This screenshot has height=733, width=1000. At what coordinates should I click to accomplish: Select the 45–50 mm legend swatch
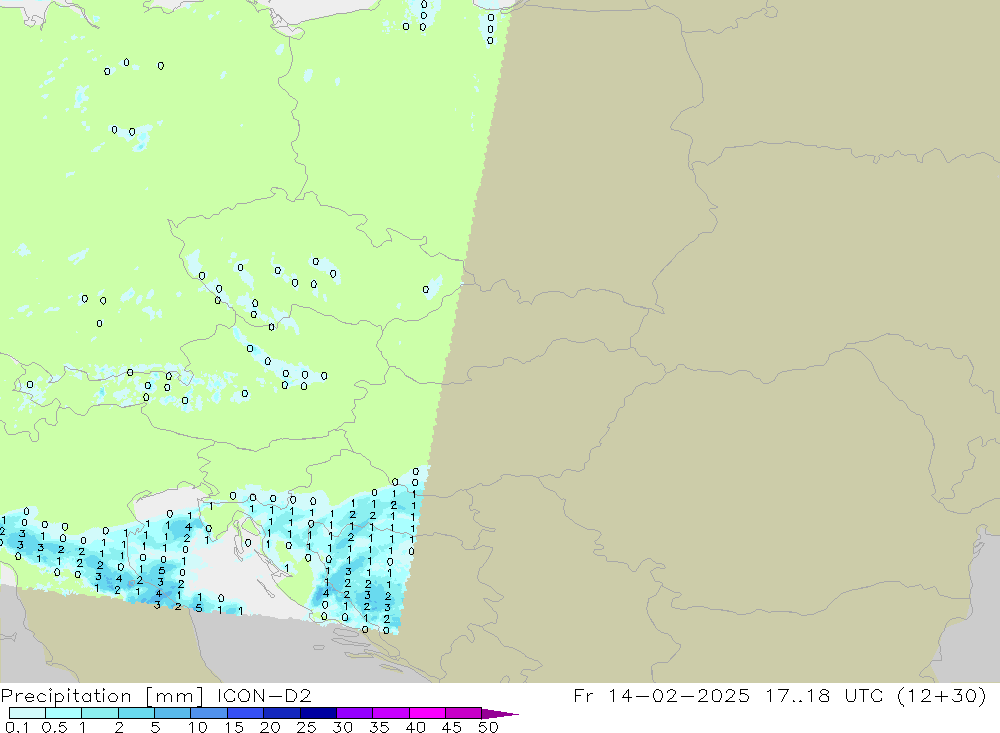coord(463,713)
